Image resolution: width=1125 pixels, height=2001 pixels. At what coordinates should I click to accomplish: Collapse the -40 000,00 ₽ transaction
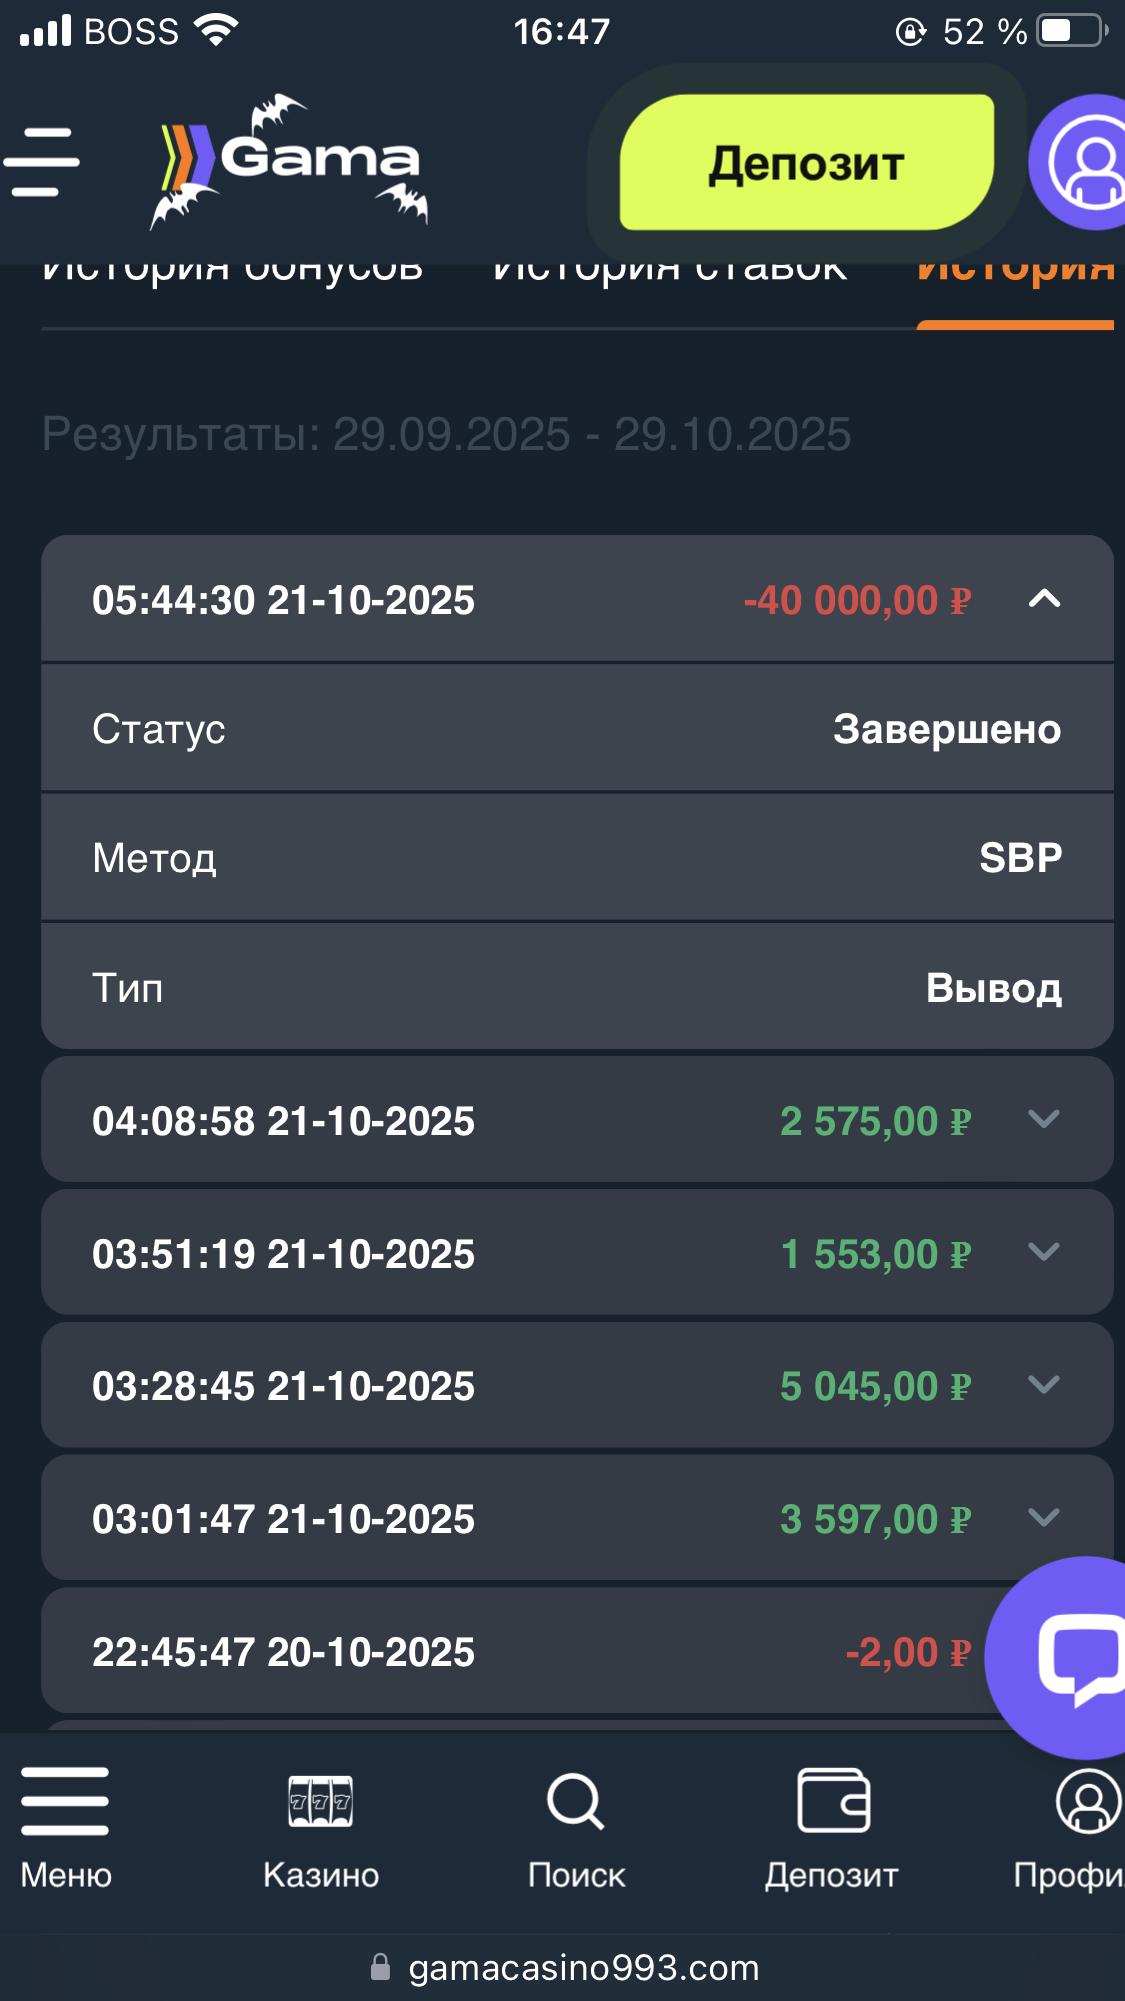pyautogui.click(x=1044, y=599)
